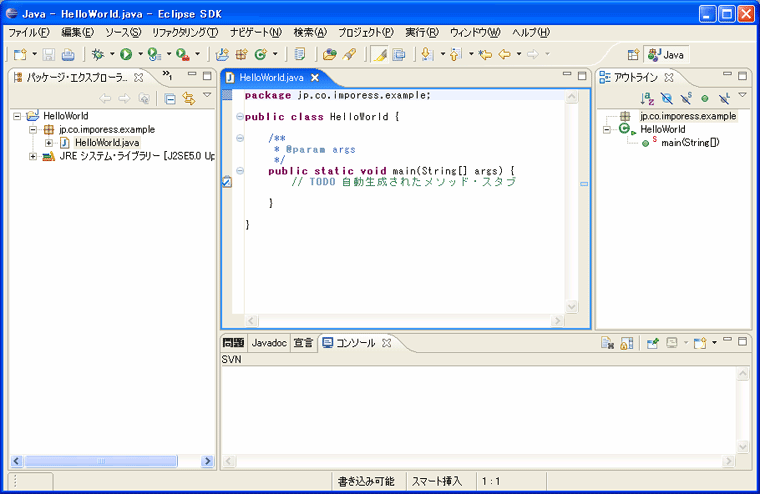Toggle Pin Console button
Viewport: 760px width, 494px height.
point(652,343)
